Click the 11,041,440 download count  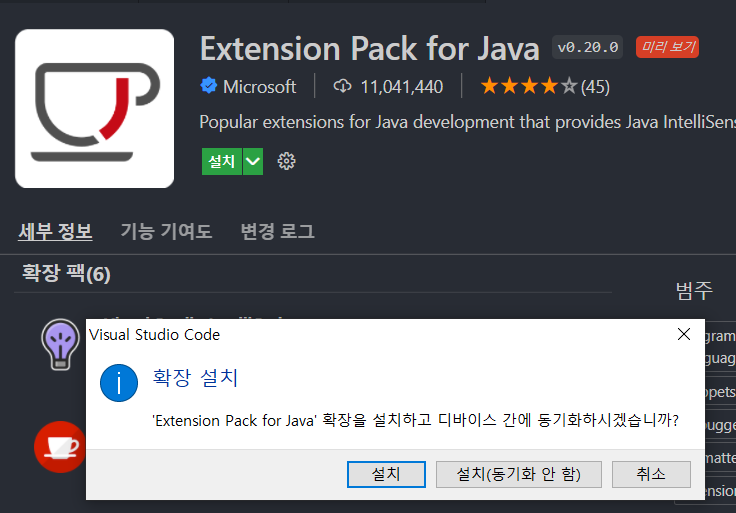(x=402, y=86)
